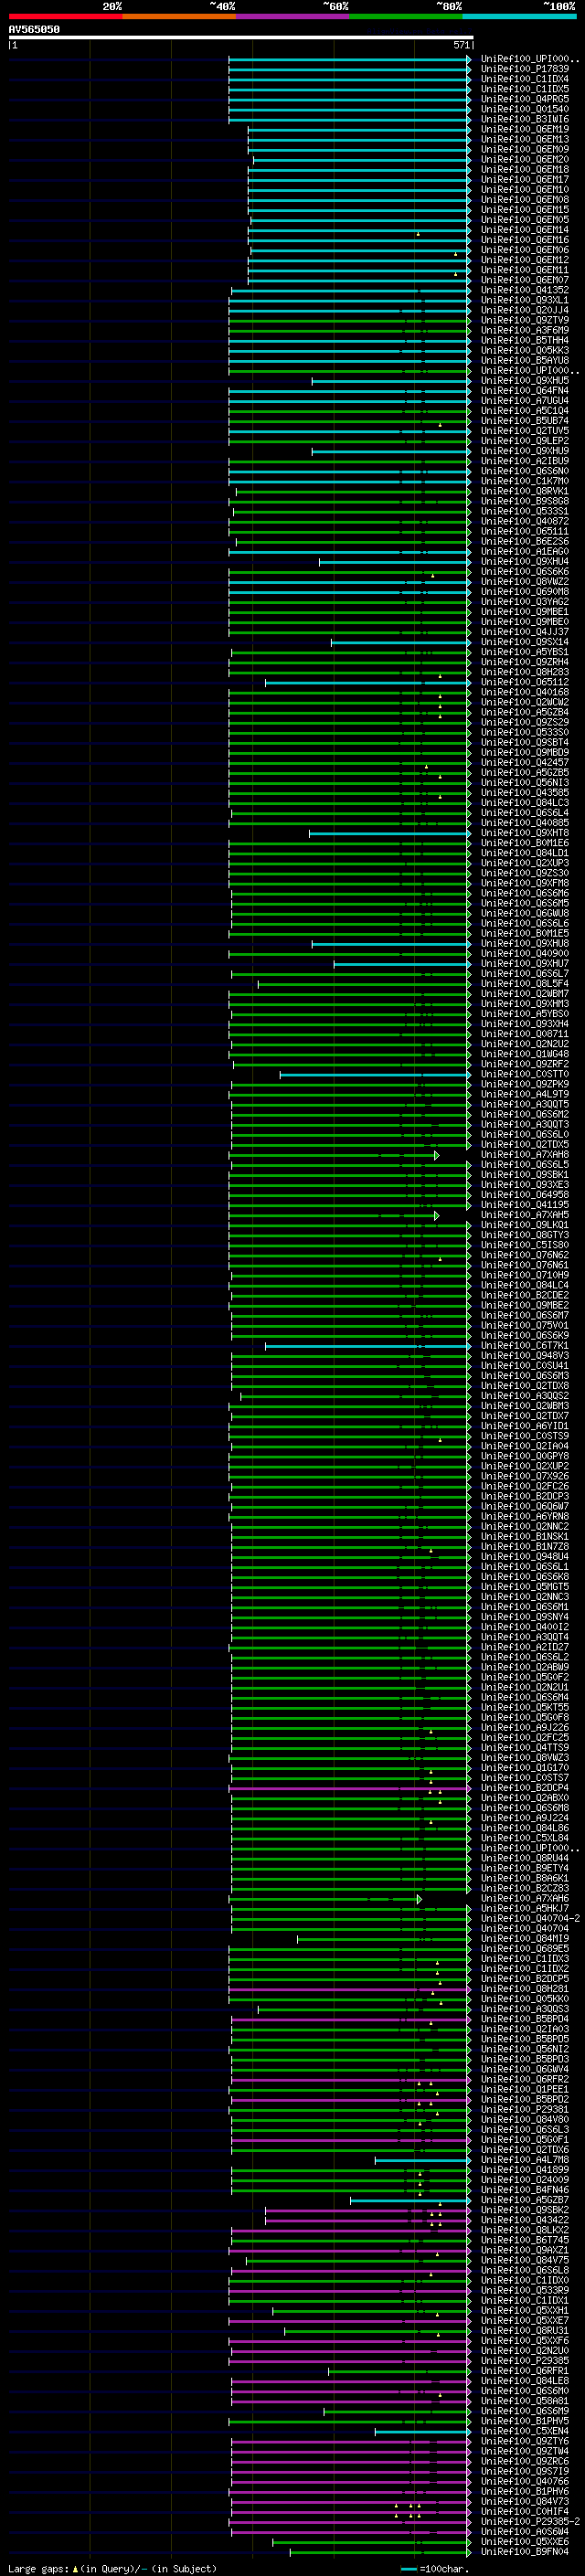585x2576 pixels.
Task: Select the UniRef100_Q76N62 label
Action: pos(524,1255)
